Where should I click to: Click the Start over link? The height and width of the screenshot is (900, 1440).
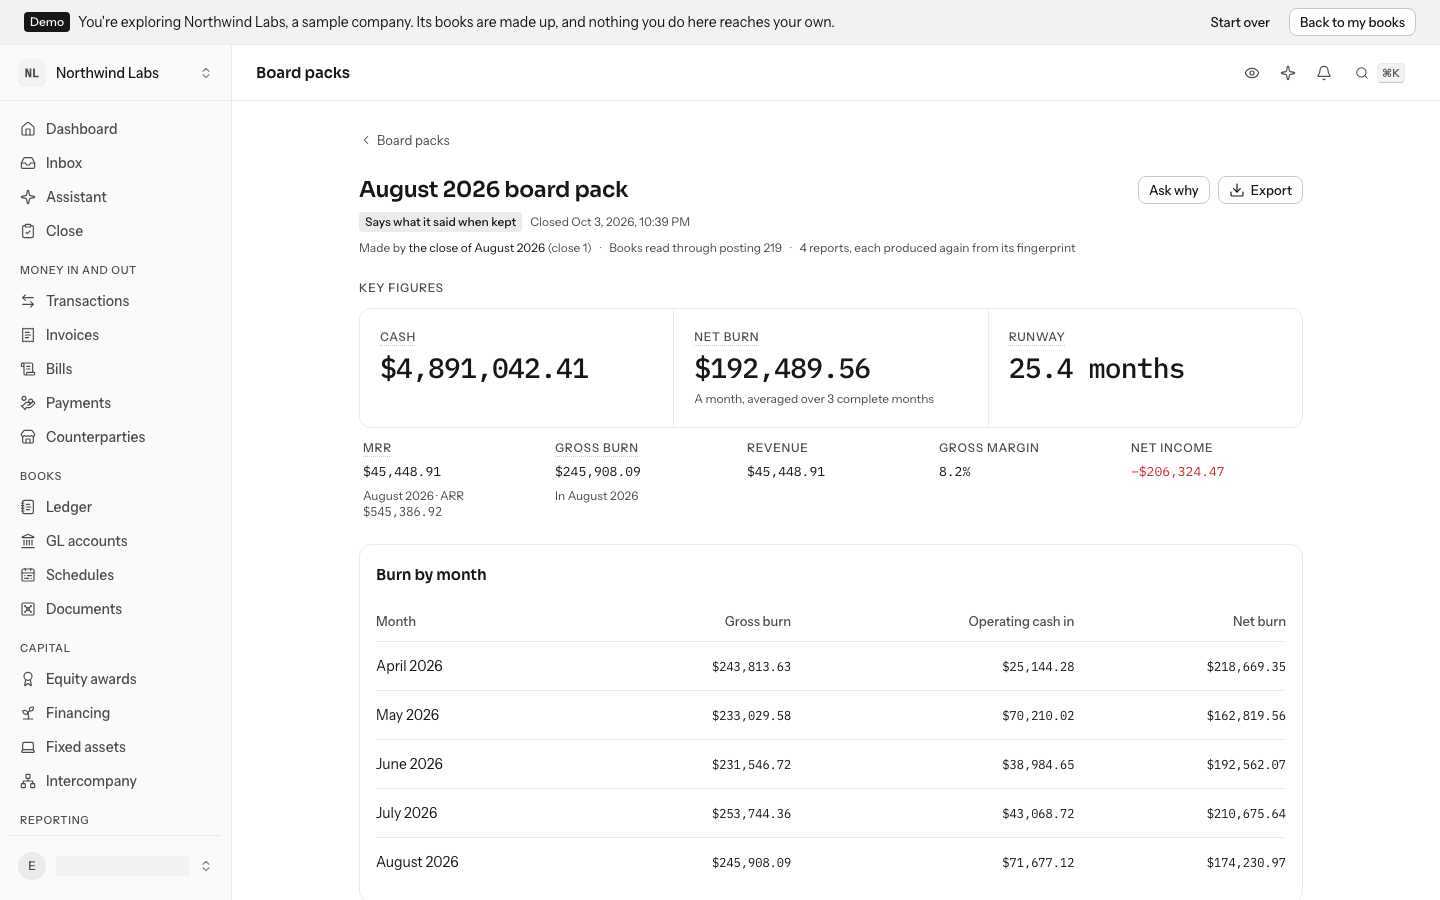pyautogui.click(x=1240, y=22)
